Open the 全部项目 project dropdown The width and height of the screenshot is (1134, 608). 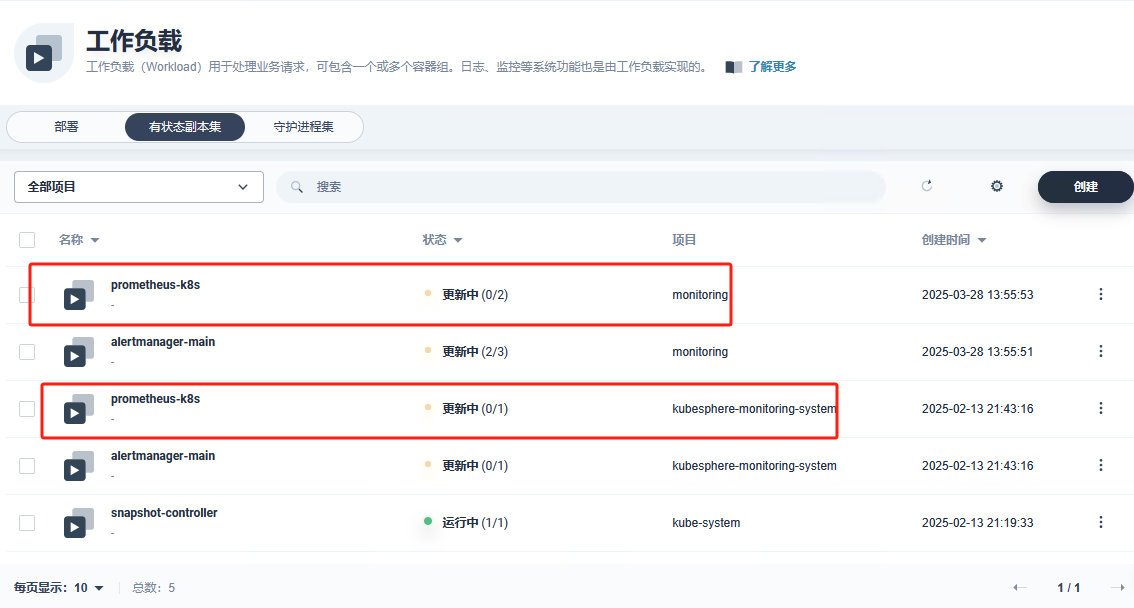tap(139, 187)
